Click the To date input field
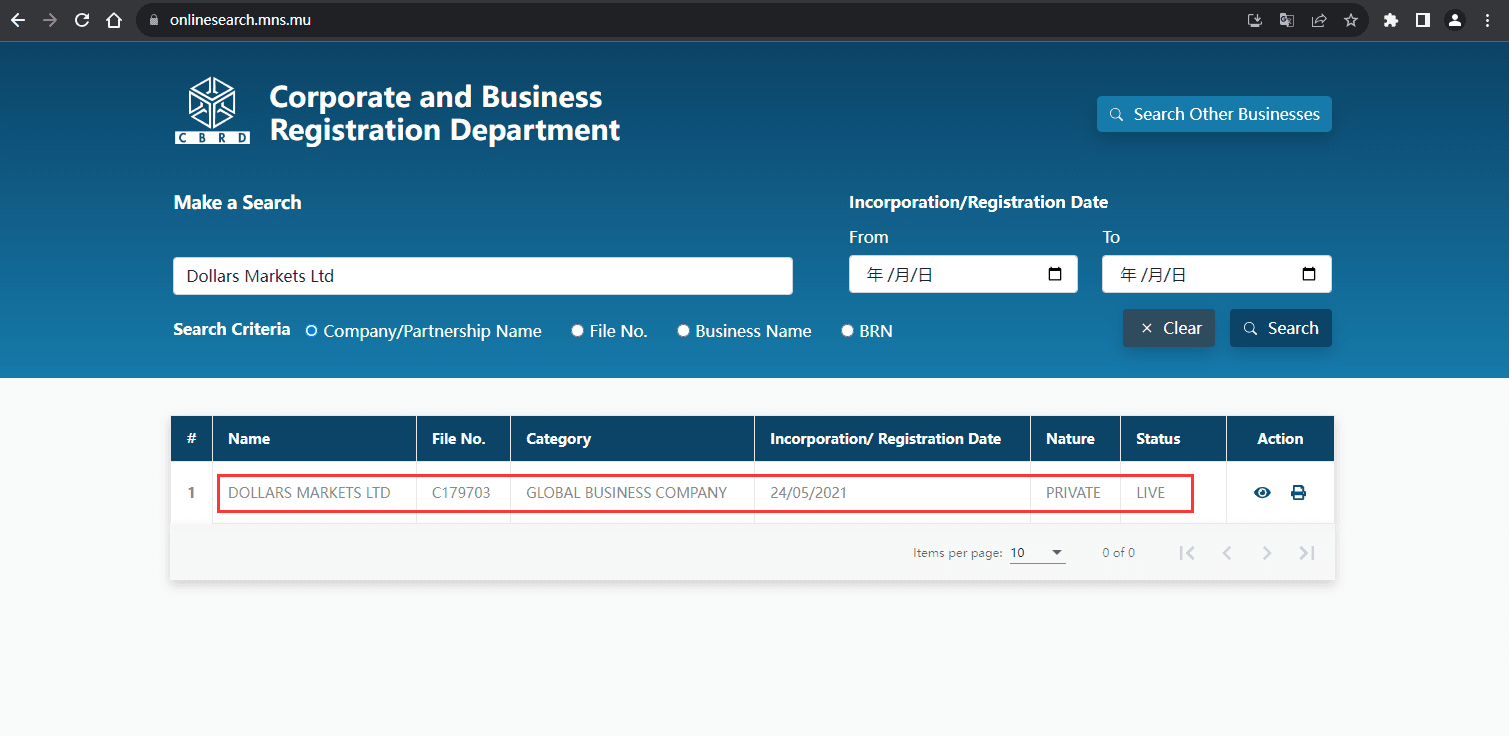 click(1217, 274)
